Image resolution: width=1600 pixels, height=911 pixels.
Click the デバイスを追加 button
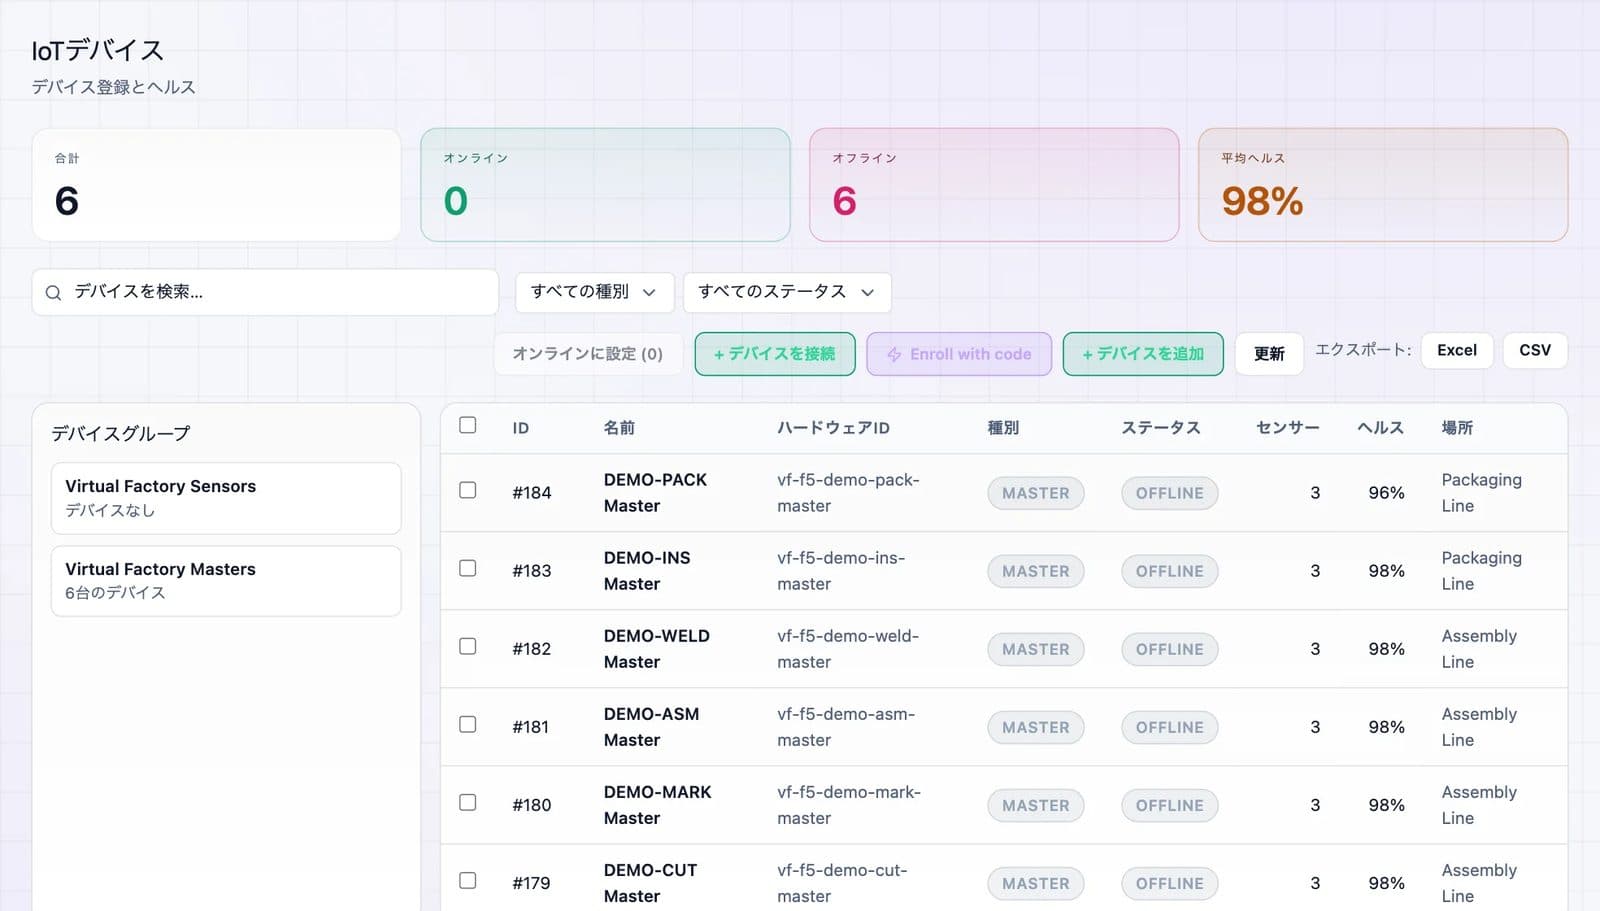pos(1143,354)
